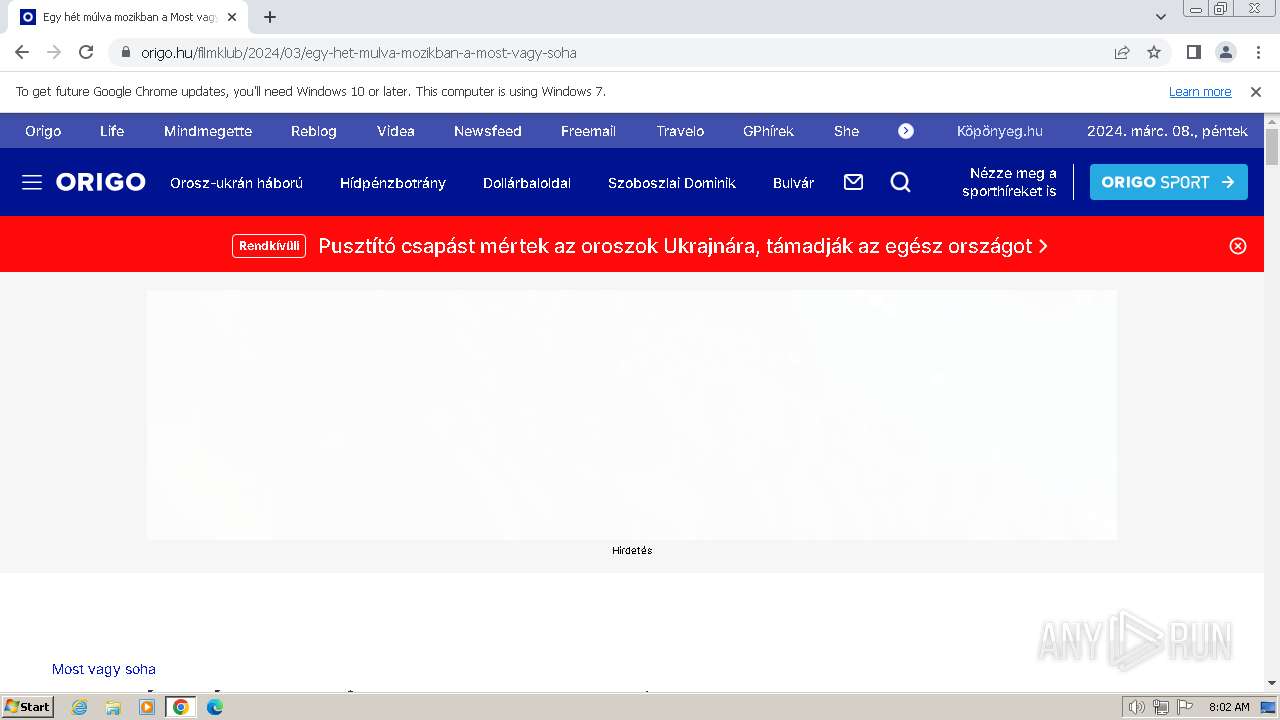Click the white advertisement area

[632, 415]
